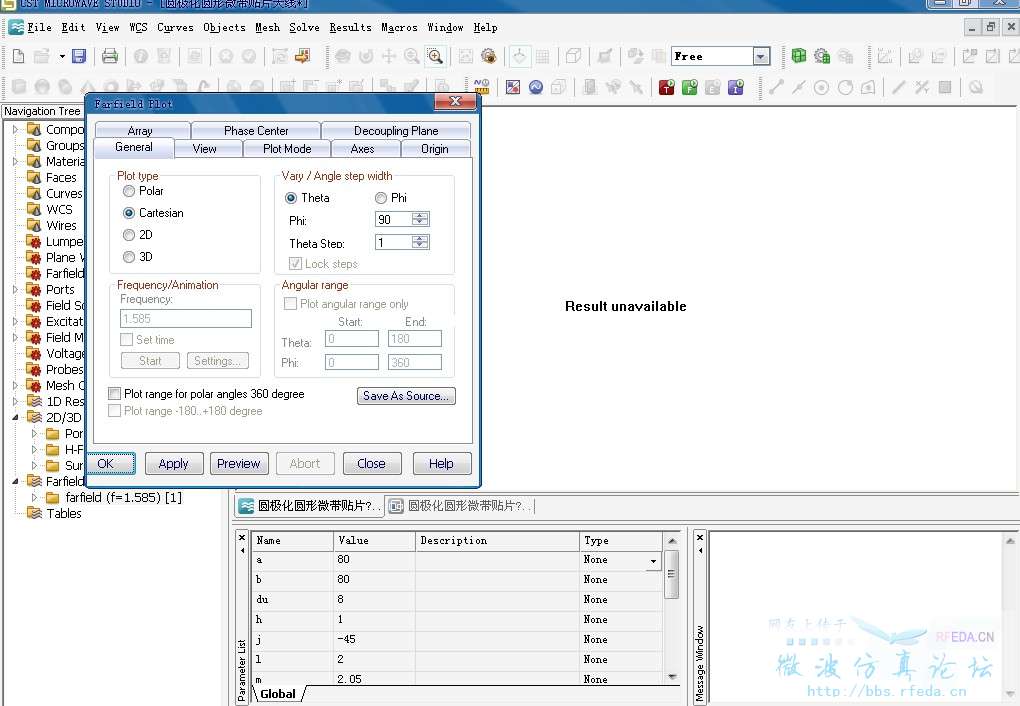Select the Components folder icon in tree
Viewport: 1020px width, 706px height.
[34, 129]
